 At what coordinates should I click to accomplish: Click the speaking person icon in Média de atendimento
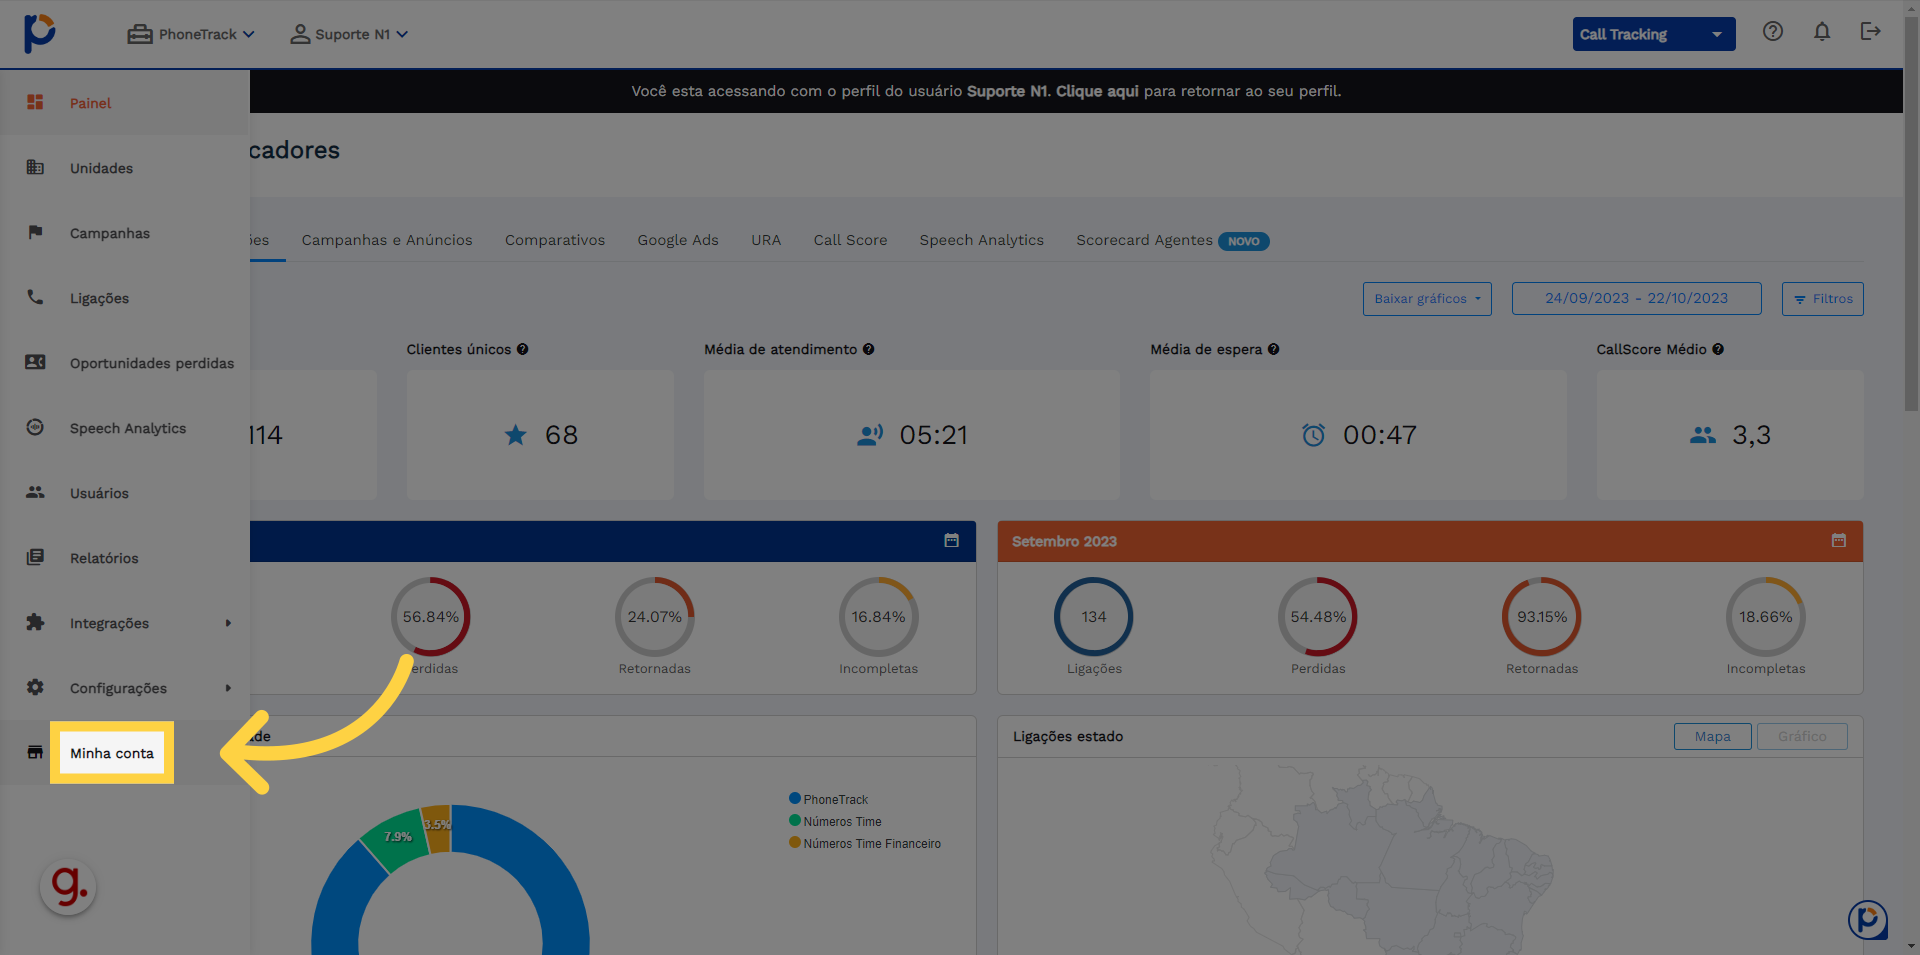point(870,435)
